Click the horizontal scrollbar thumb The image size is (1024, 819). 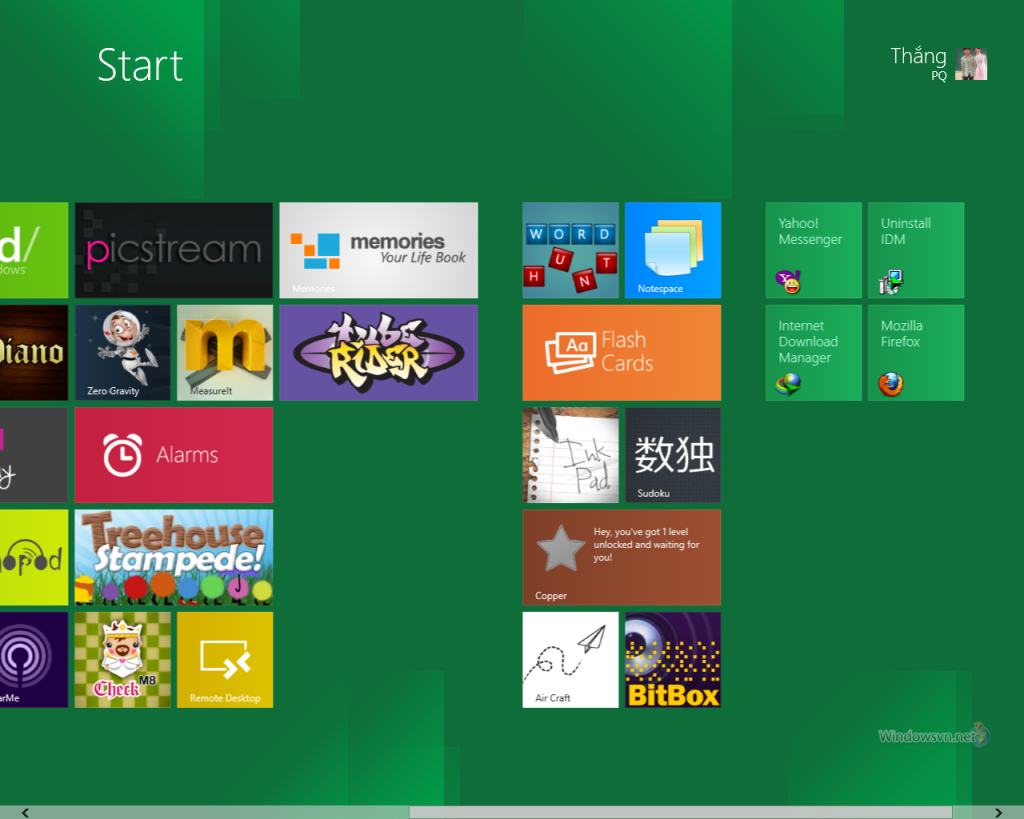(x=680, y=812)
